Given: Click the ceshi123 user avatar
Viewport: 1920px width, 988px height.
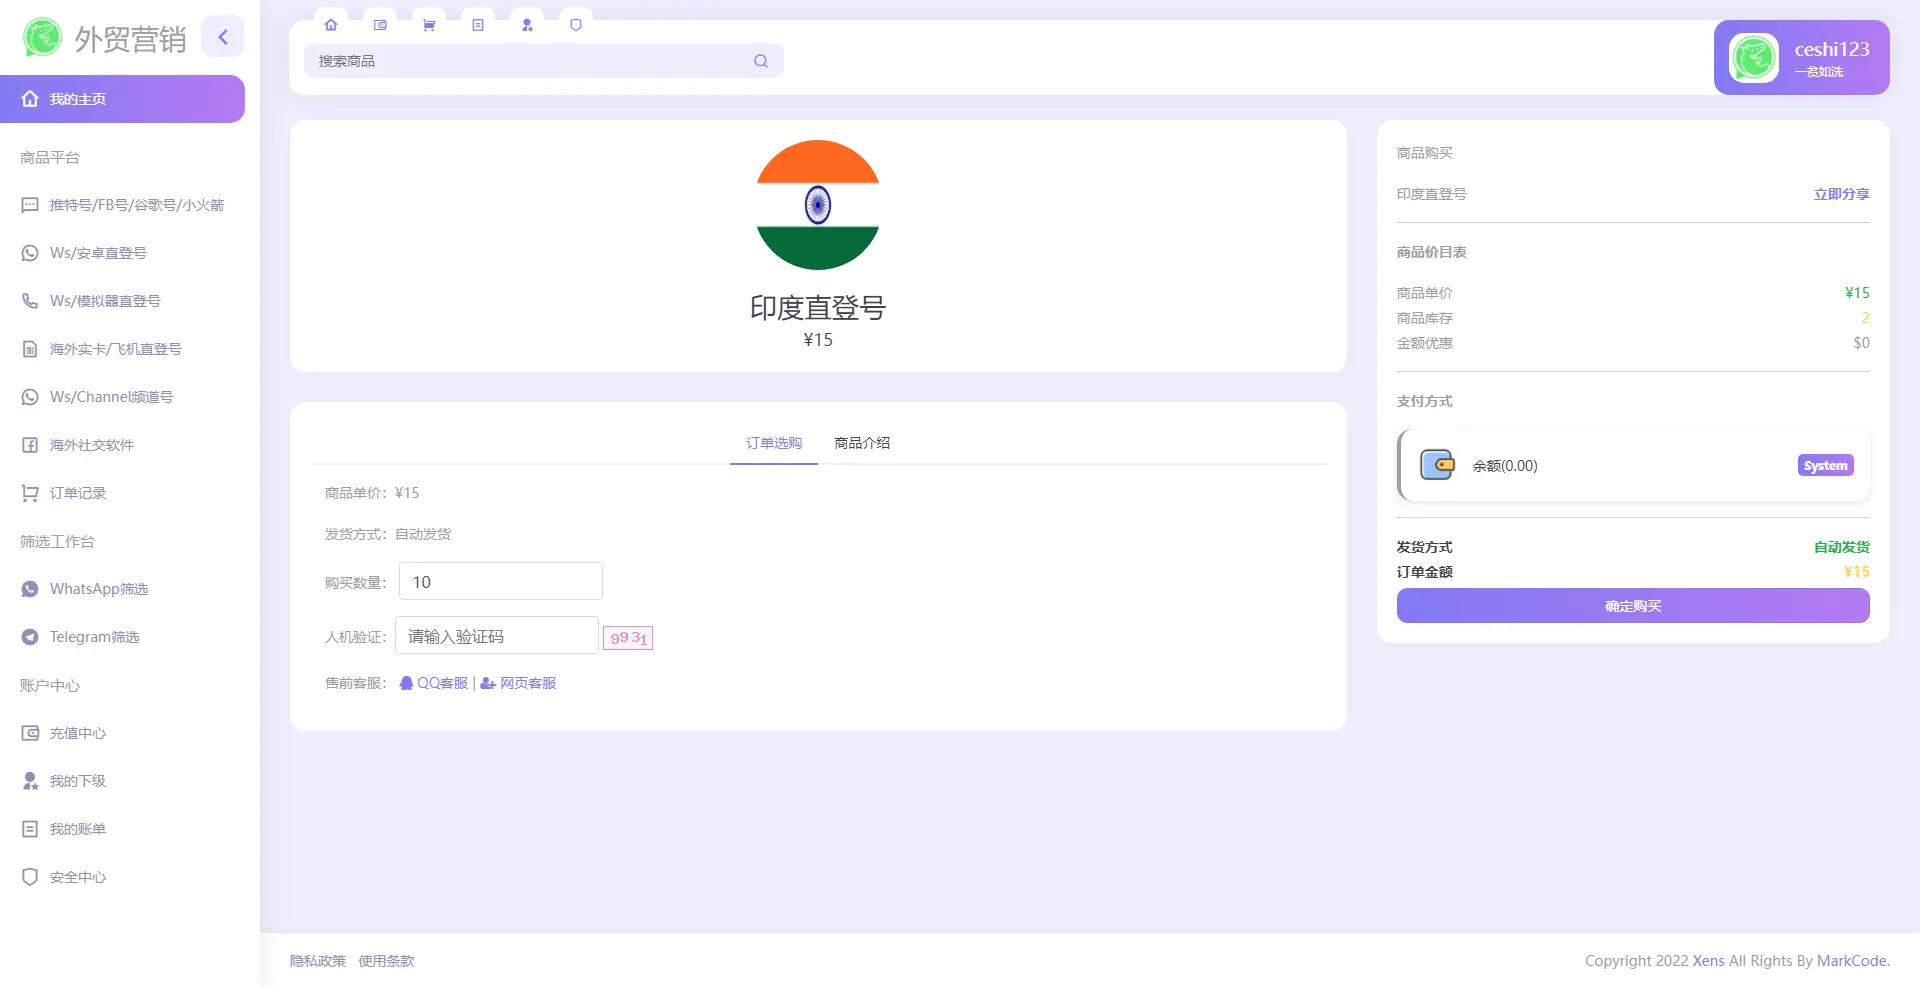Looking at the screenshot, I should pyautogui.click(x=1753, y=57).
